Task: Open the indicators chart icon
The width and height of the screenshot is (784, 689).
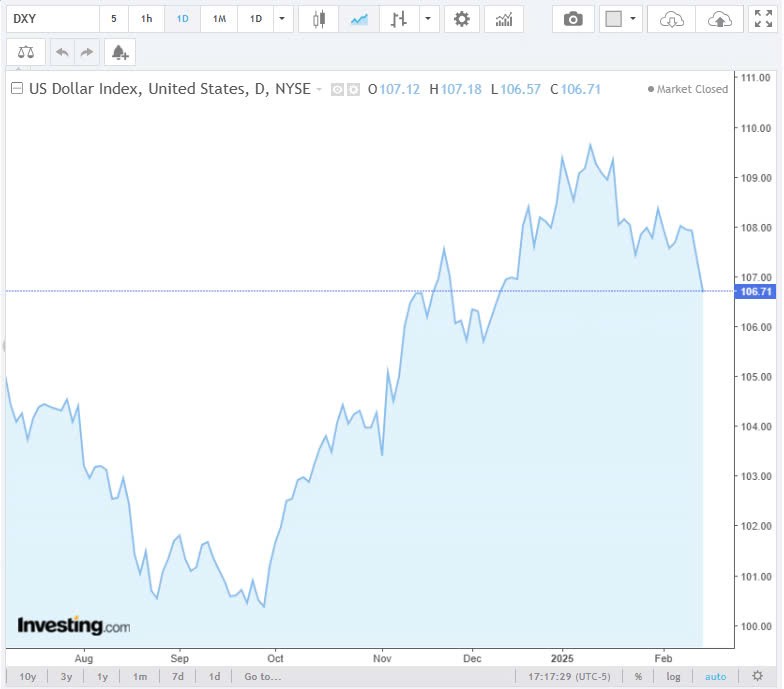Action: click(504, 19)
